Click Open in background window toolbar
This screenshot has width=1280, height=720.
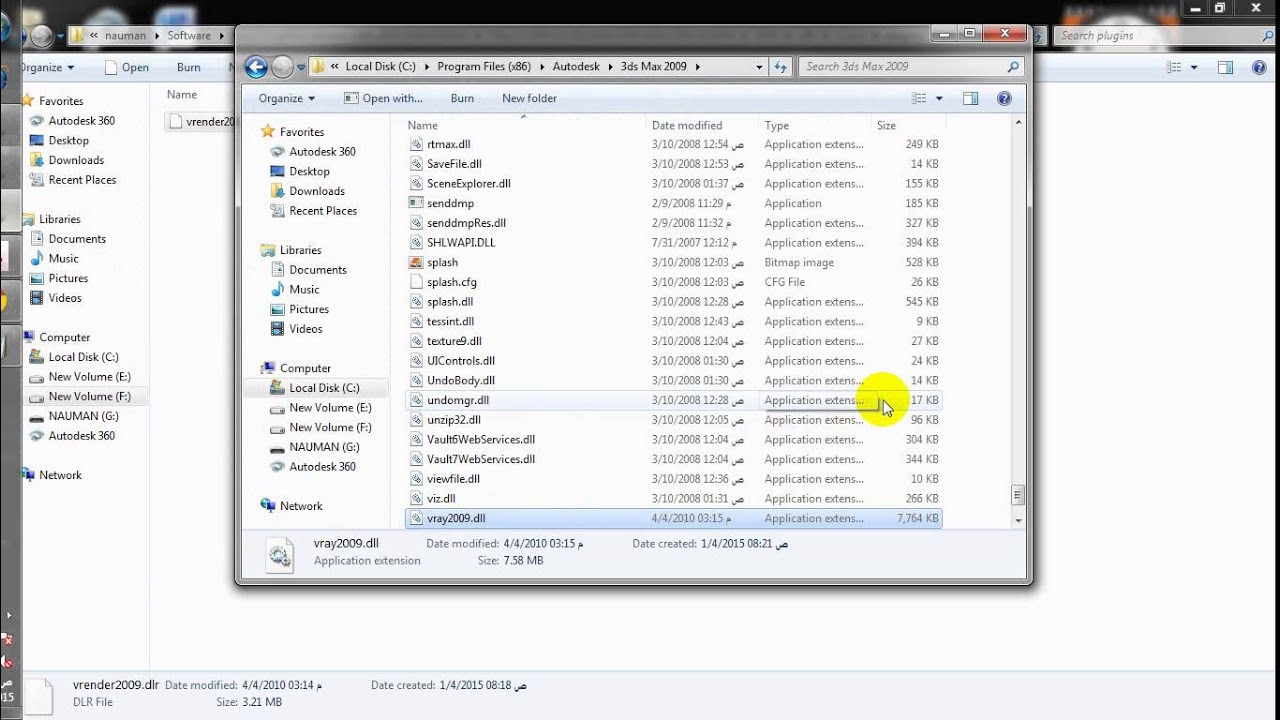[126, 67]
